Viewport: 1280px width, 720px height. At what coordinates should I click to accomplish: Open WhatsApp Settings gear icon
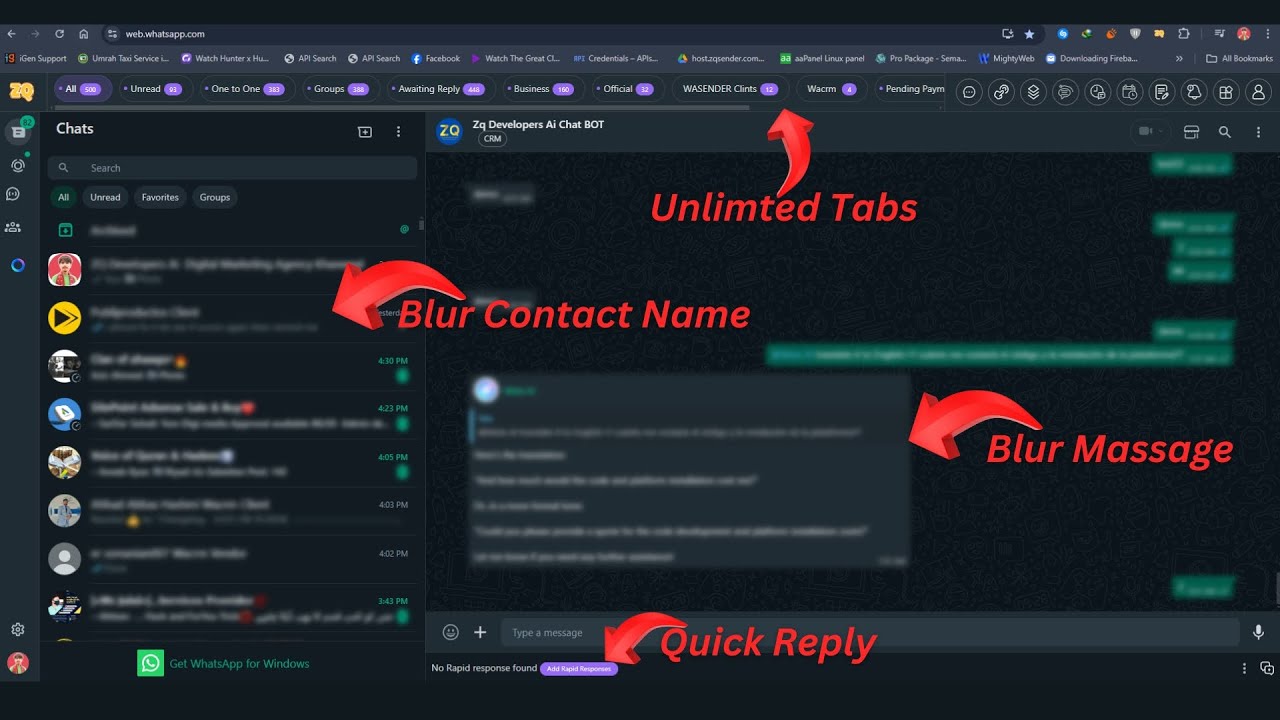[18, 629]
